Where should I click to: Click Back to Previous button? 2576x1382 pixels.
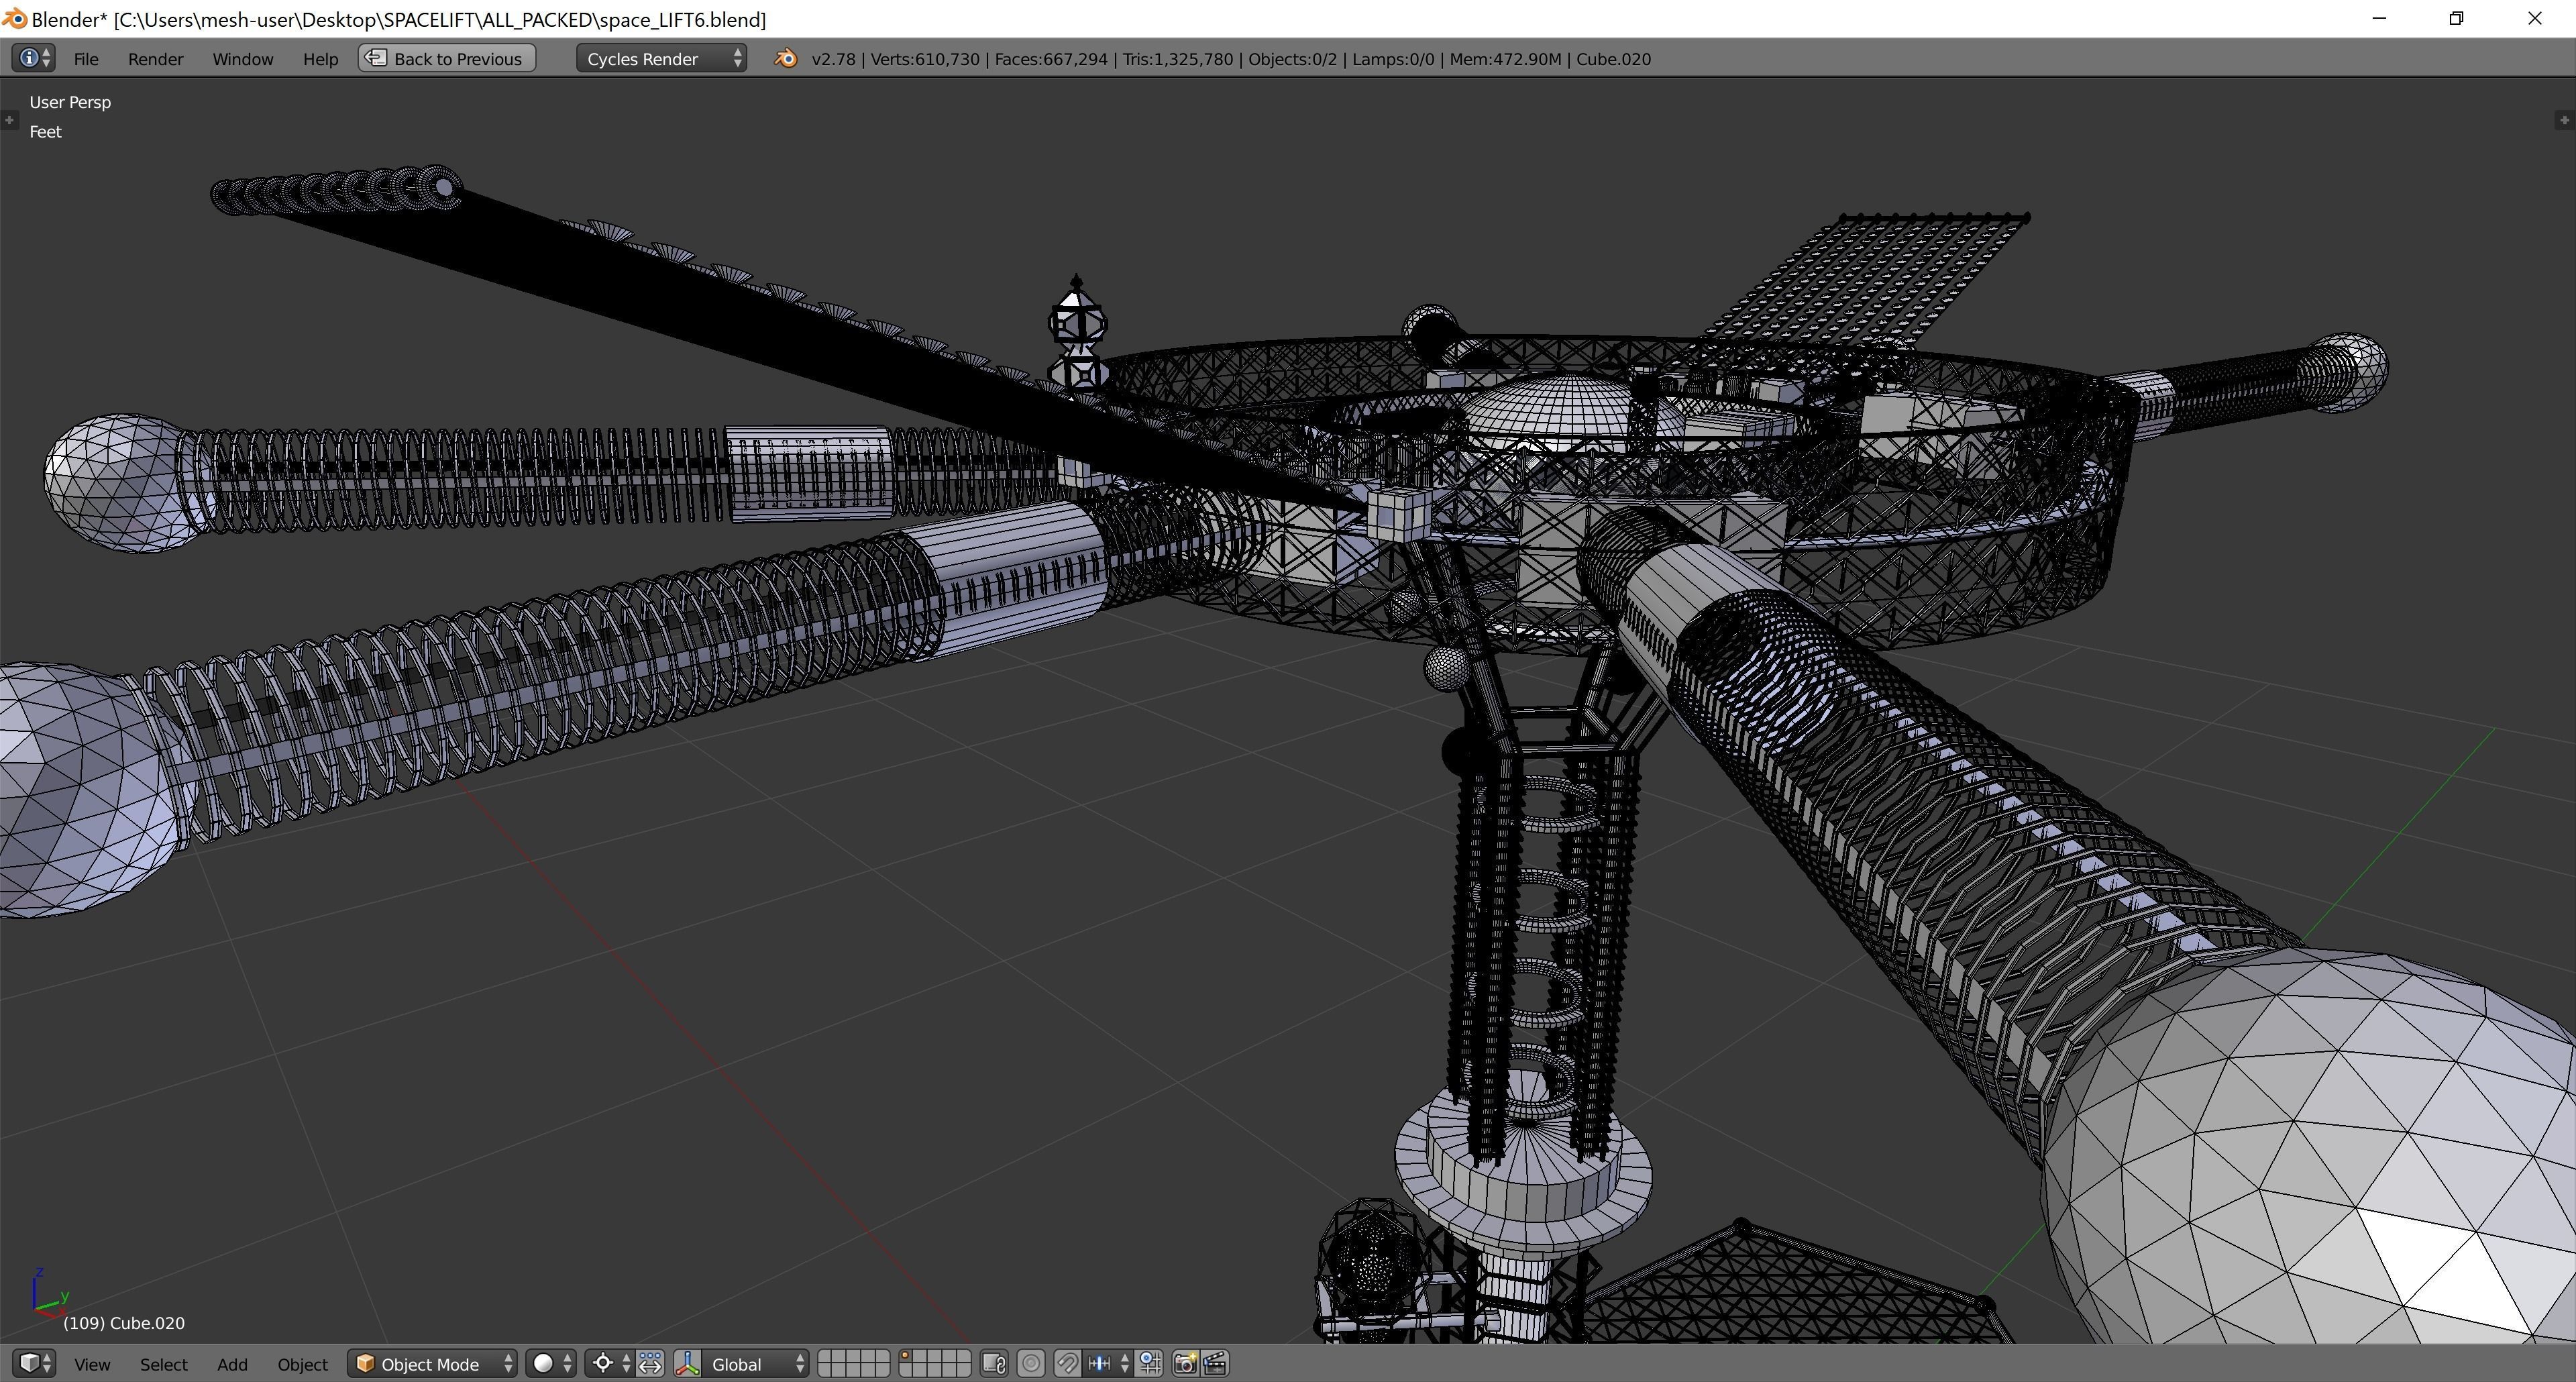[x=447, y=59]
